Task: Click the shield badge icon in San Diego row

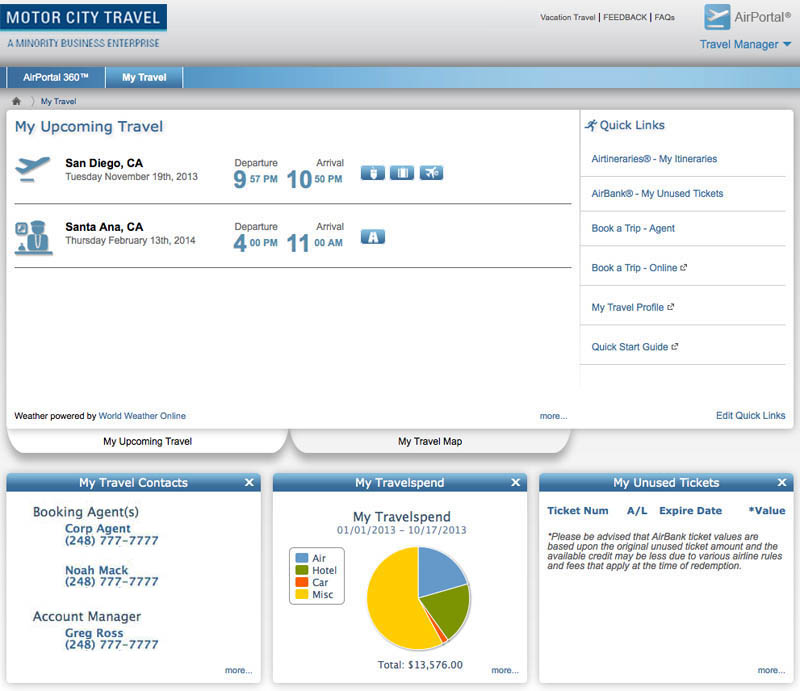Action: [x=373, y=173]
